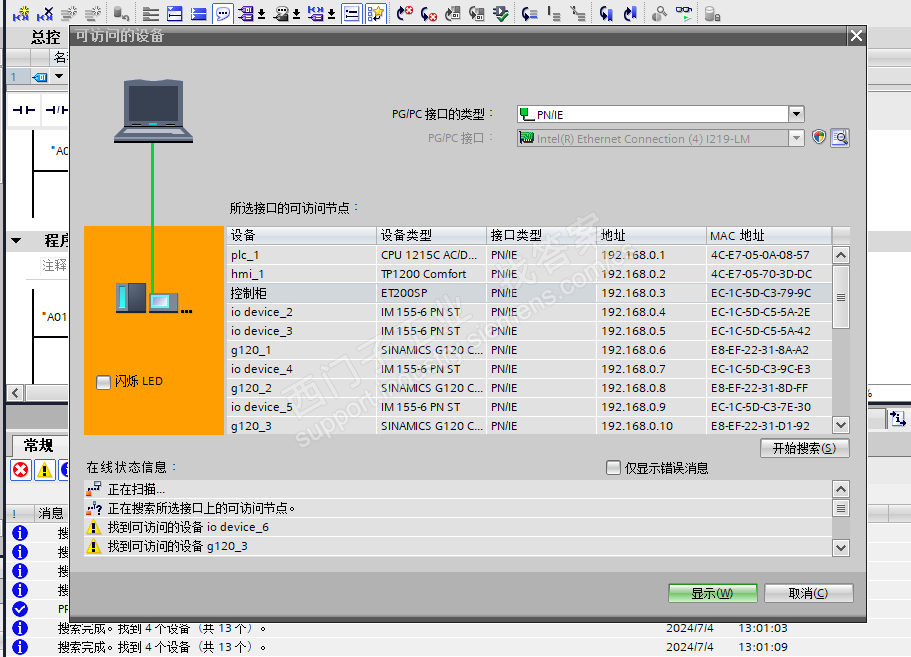Image resolution: width=911 pixels, height=657 pixels.
Task: Select the io device_5 row
Action: 529,407
